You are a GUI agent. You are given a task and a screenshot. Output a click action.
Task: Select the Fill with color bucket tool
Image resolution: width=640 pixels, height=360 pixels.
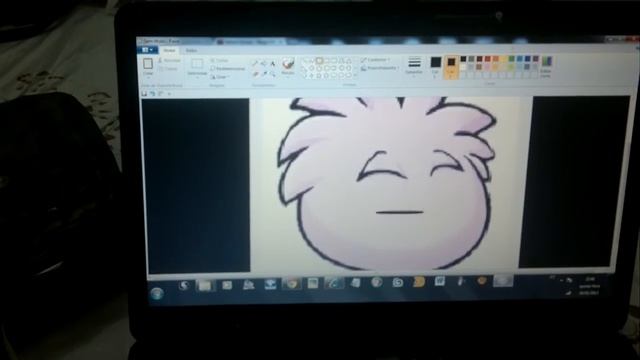[264, 63]
